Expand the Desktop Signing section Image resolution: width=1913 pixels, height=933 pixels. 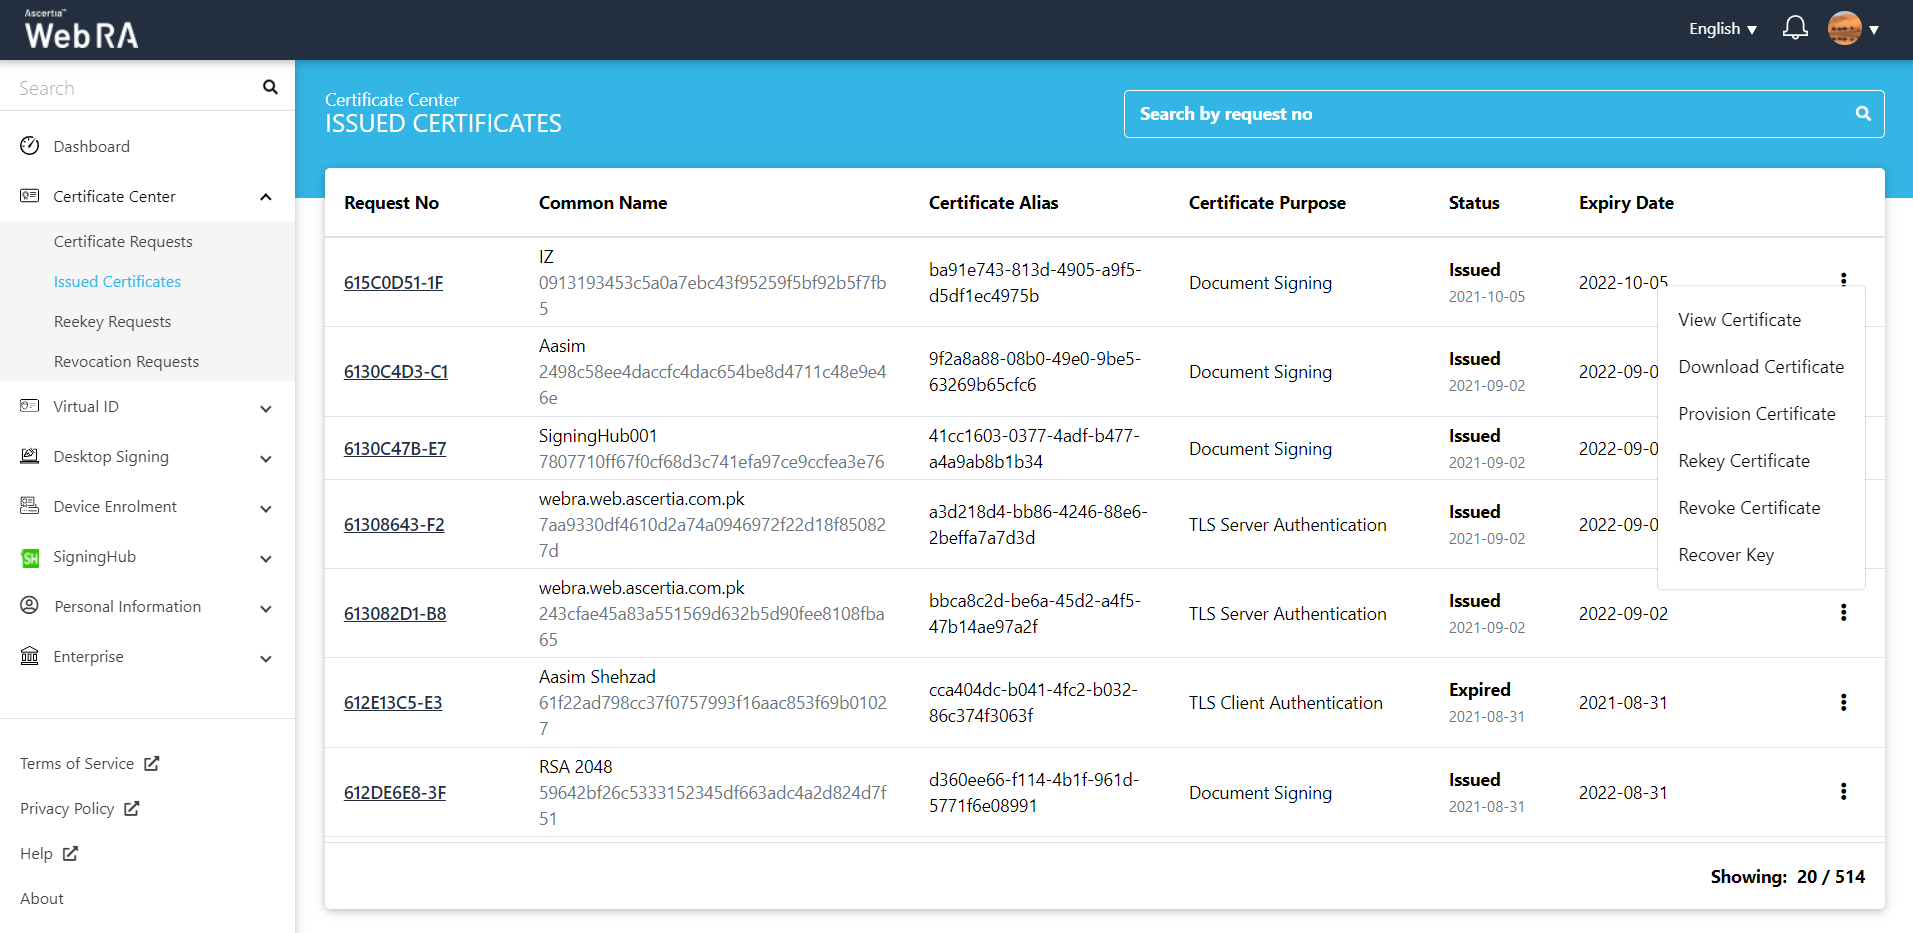tap(265, 458)
